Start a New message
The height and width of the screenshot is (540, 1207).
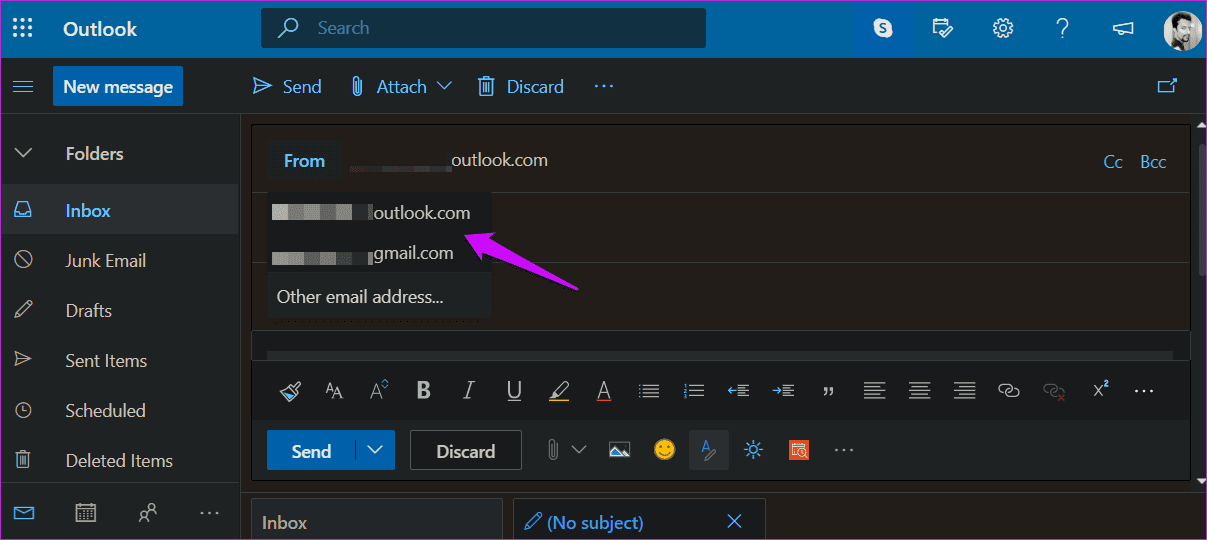tap(118, 87)
